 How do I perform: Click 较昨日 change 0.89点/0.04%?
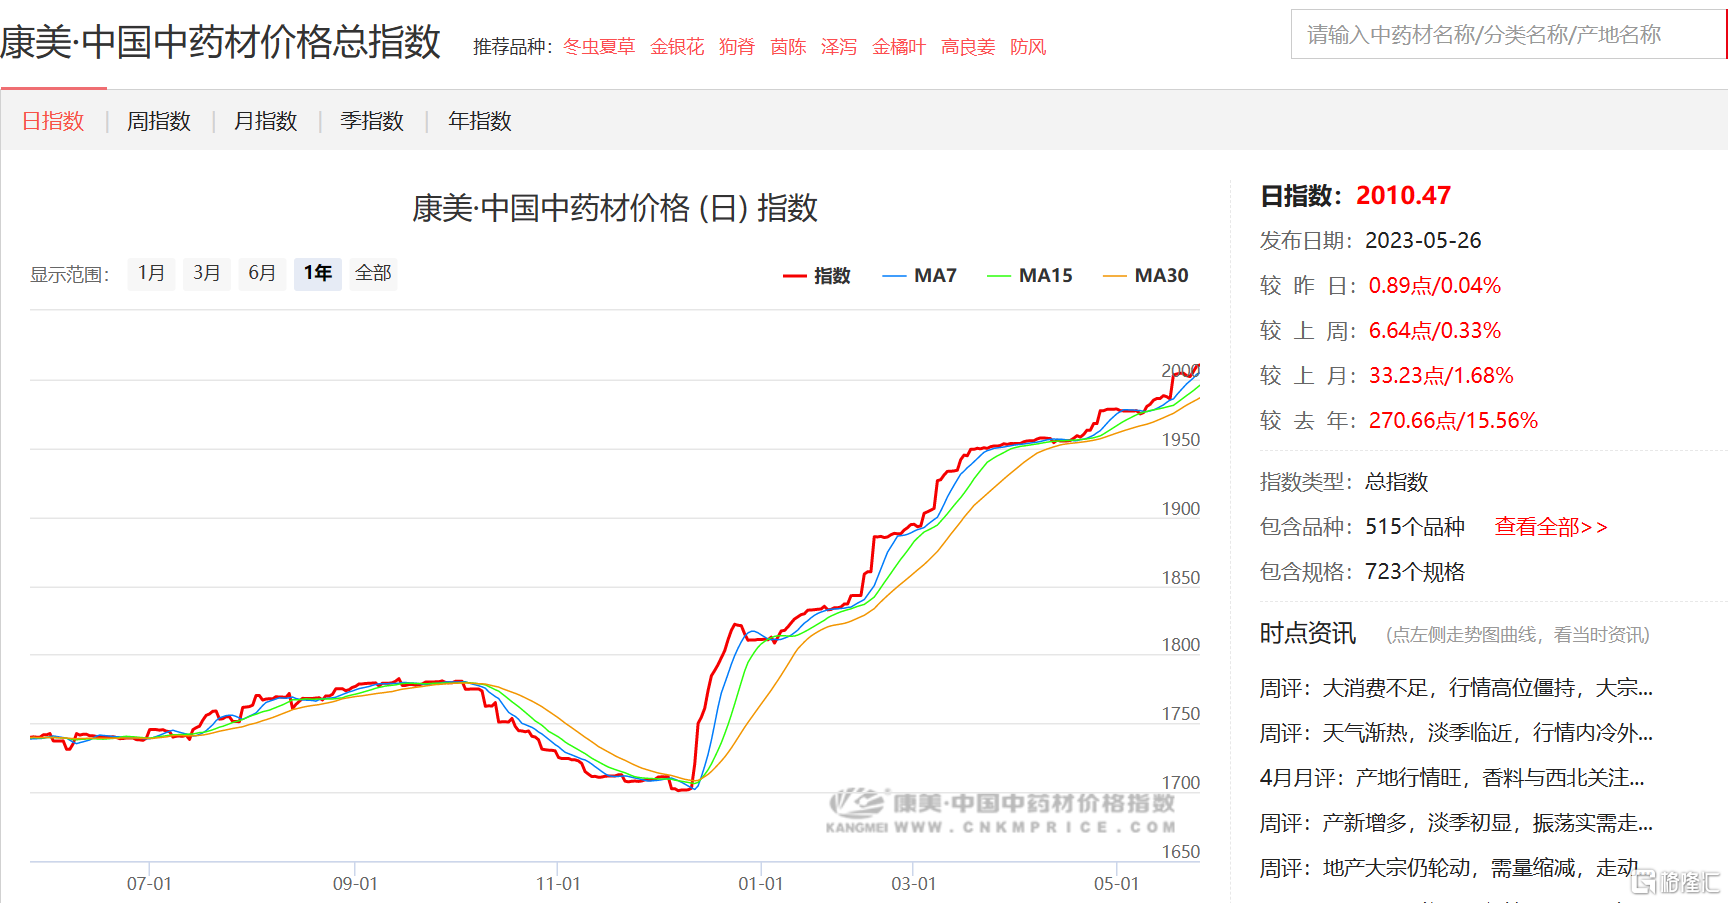[x=1435, y=286]
